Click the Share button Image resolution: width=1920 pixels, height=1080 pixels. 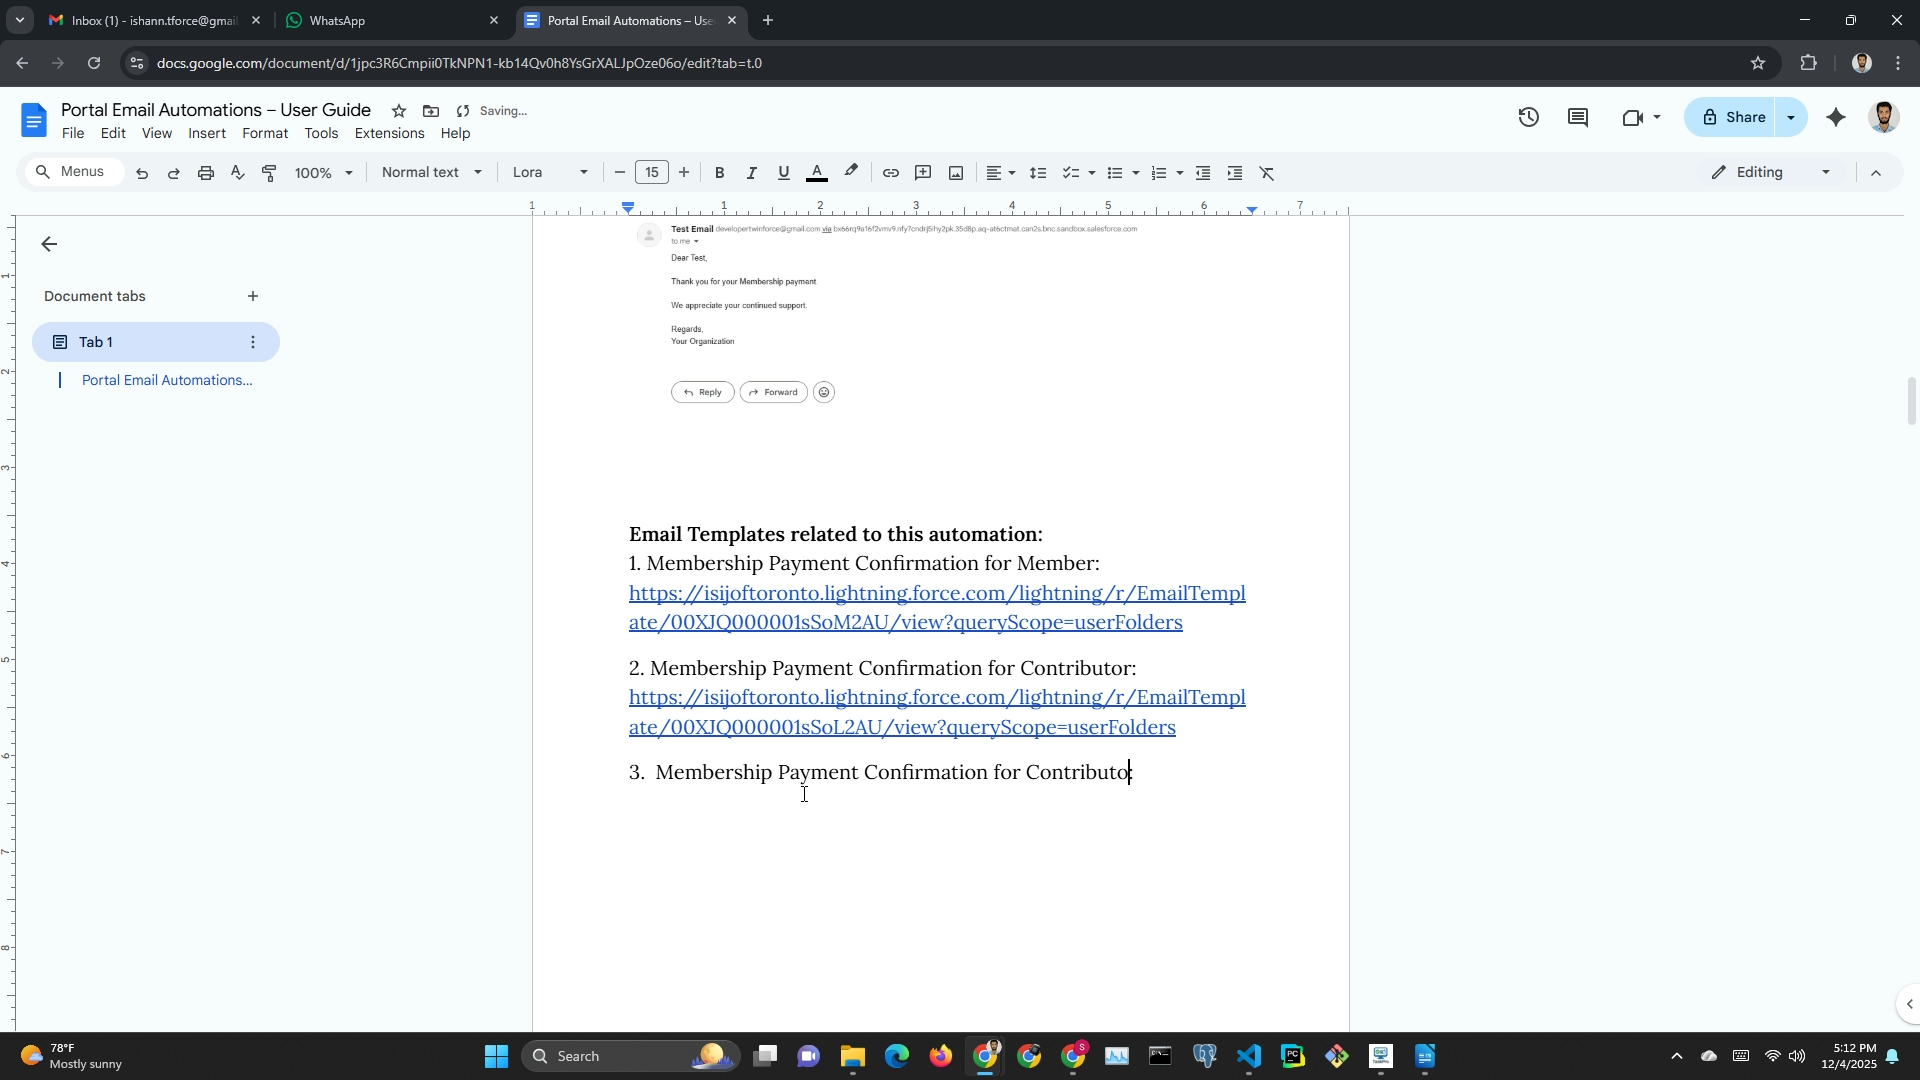1733,118
